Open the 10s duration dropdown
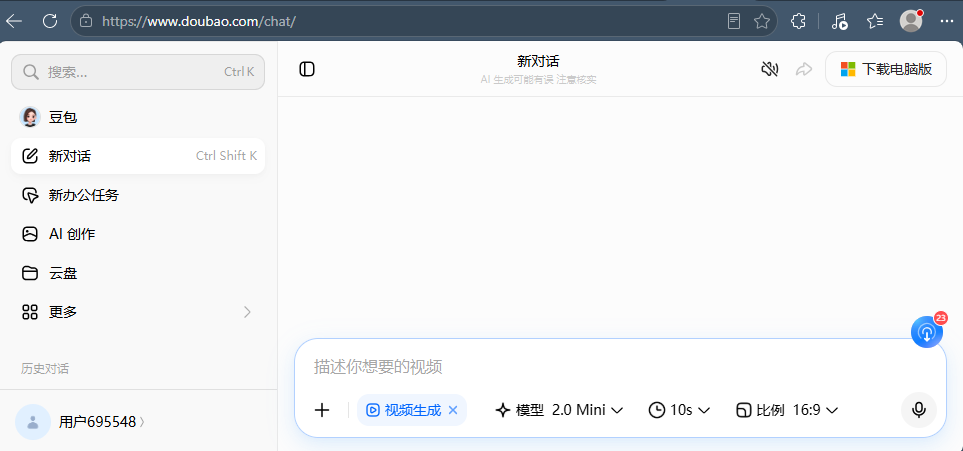 pos(680,410)
